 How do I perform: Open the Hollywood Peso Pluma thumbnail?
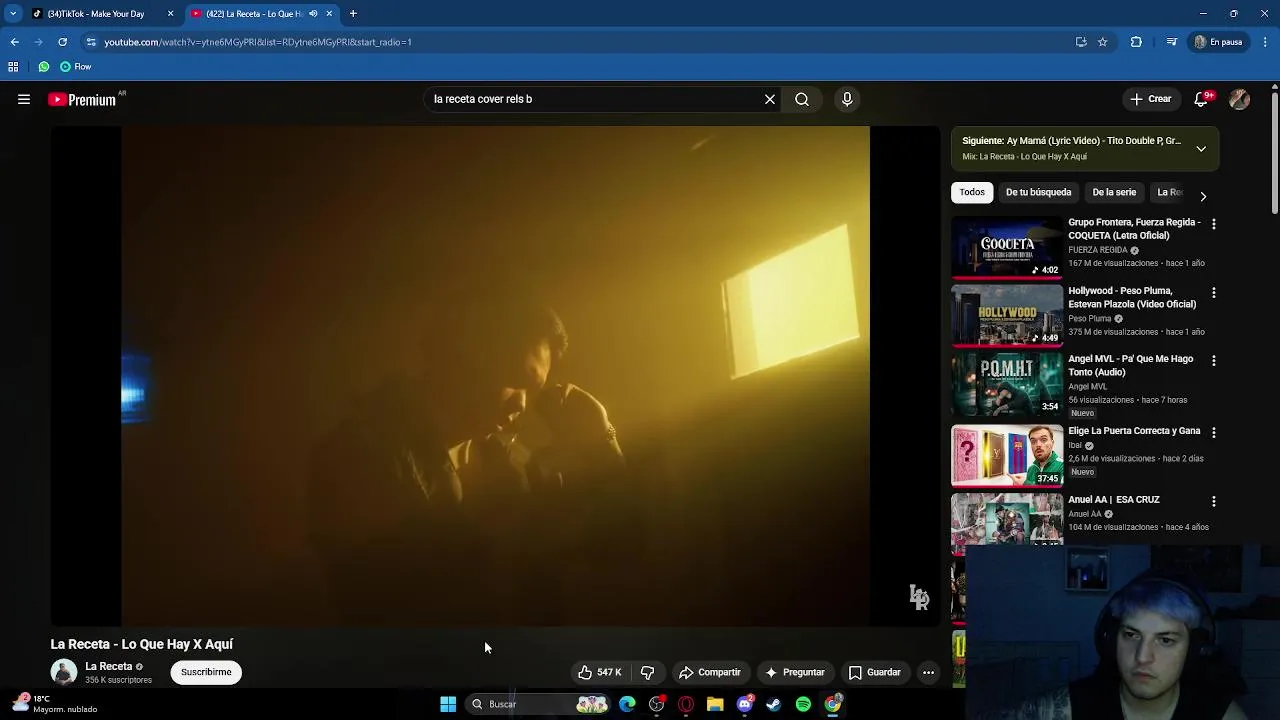click(1007, 315)
